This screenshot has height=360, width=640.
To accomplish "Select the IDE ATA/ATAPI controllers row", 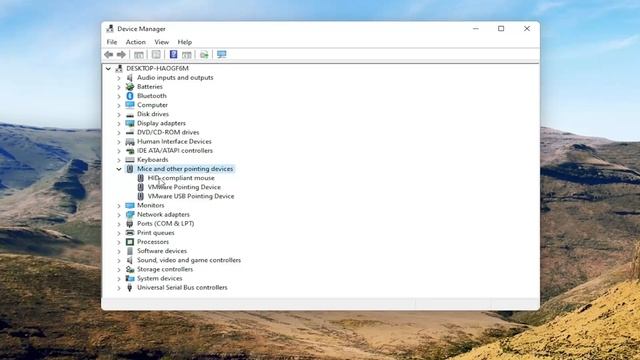I will click(175, 151).
